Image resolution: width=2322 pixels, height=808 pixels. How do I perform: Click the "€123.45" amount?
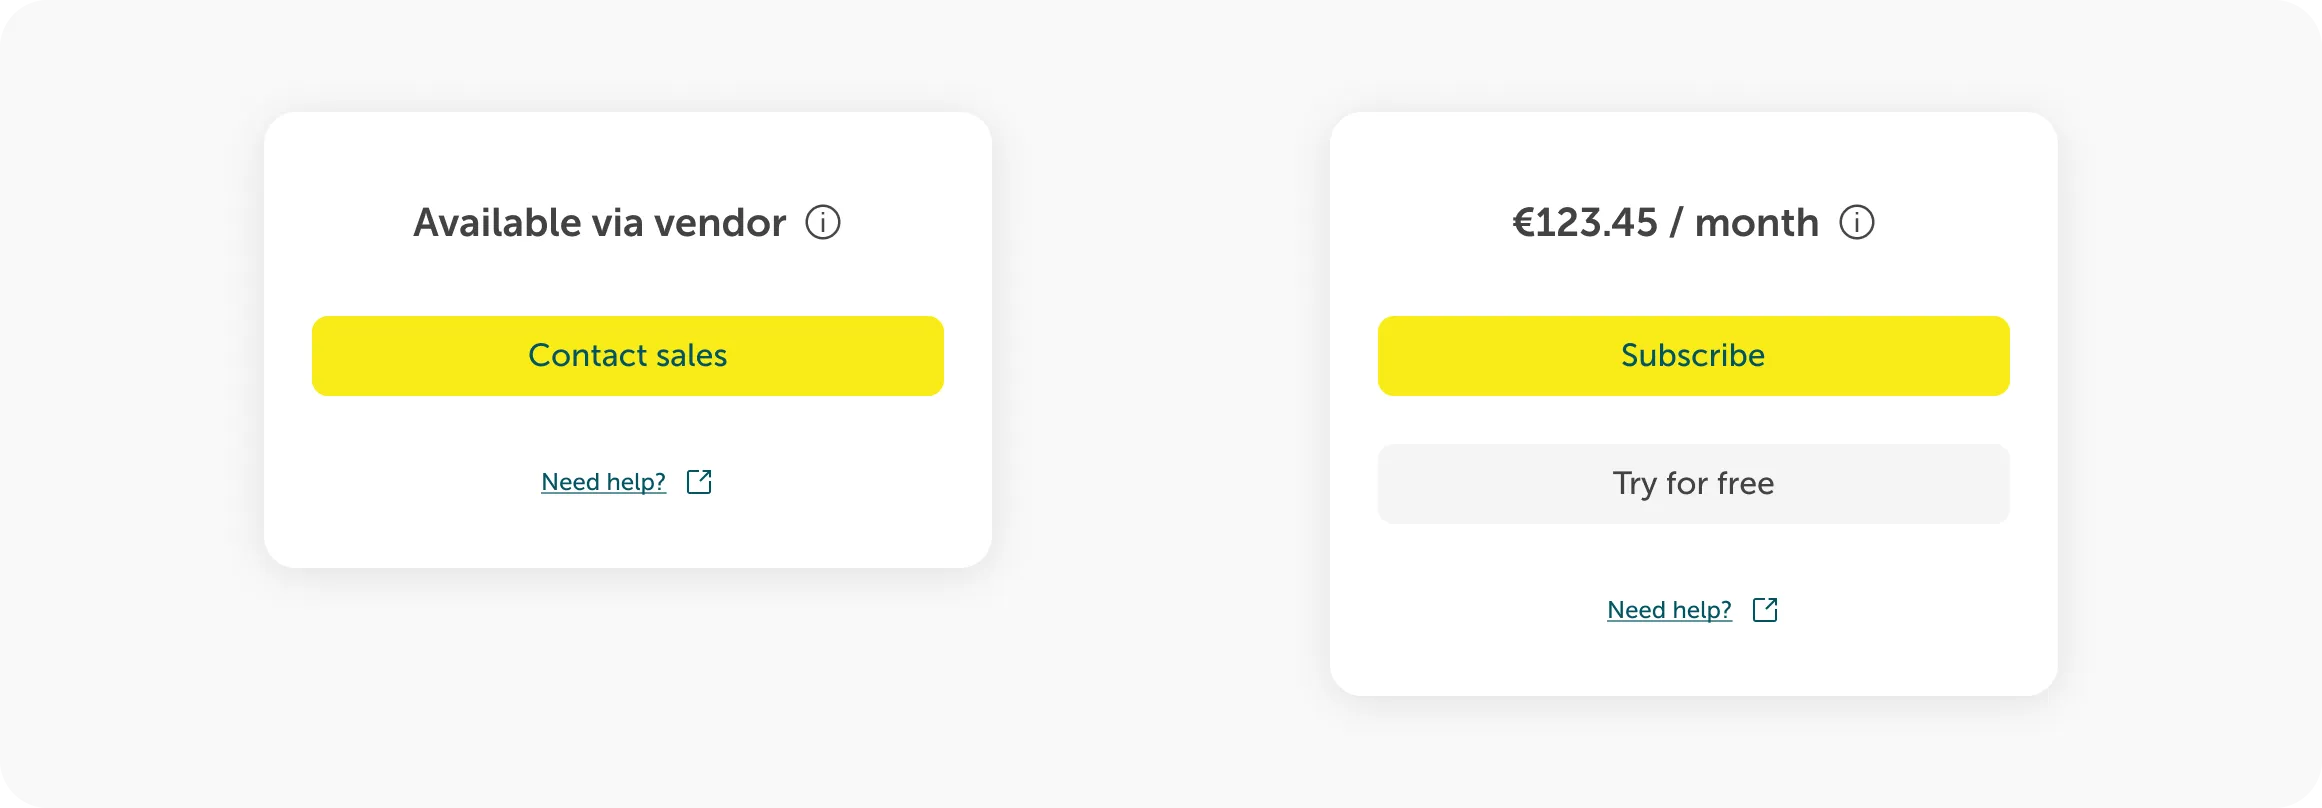click(1584, 222)
